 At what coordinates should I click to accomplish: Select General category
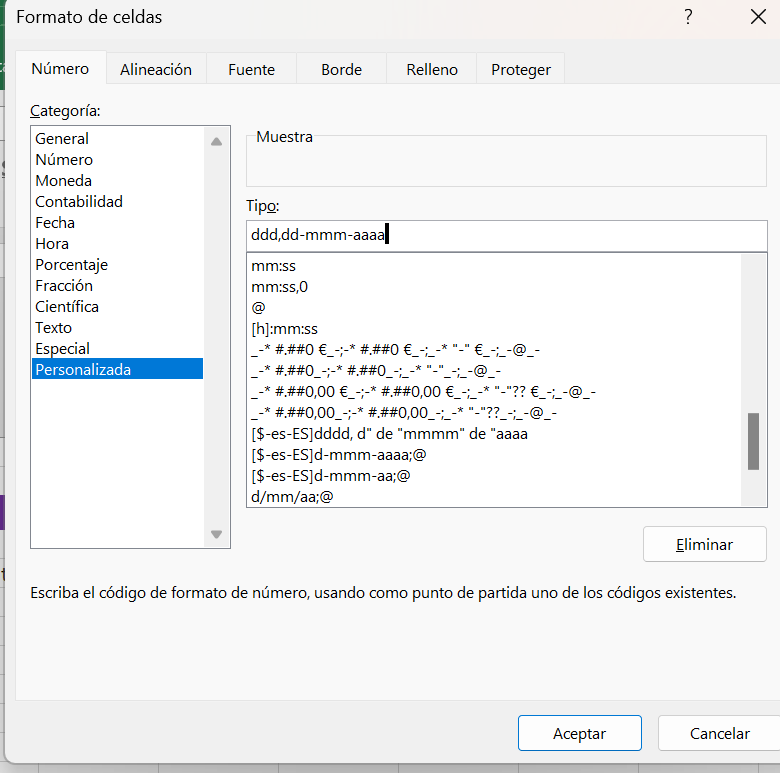[117, 138]
